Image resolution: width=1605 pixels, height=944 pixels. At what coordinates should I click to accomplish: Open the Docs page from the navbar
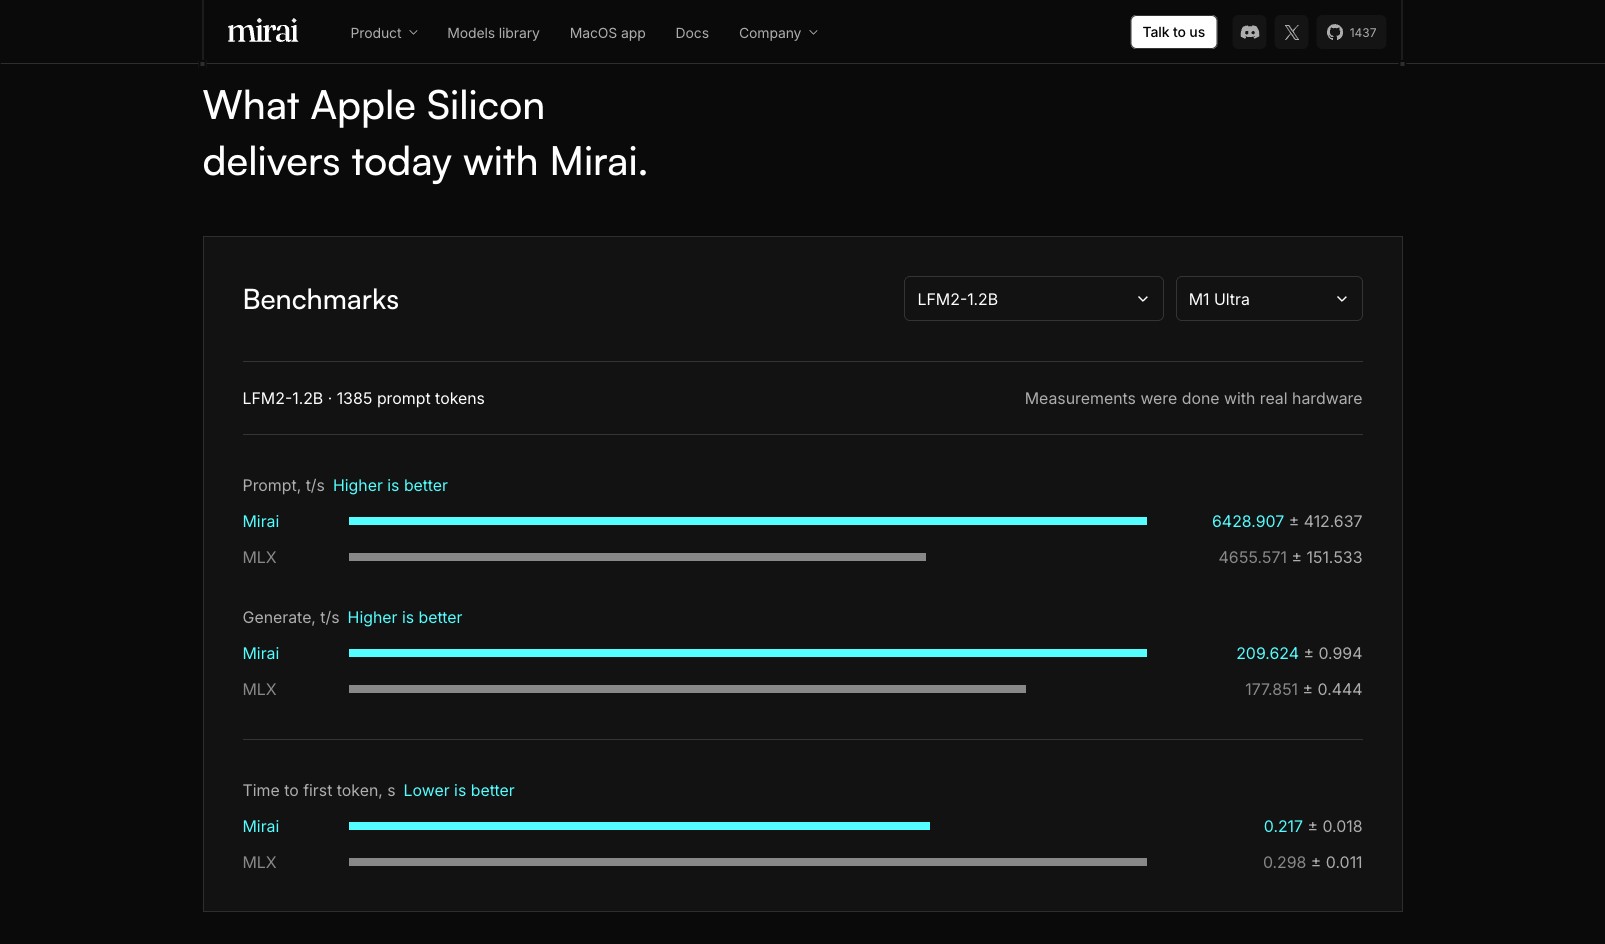click(x=692, y=32)
